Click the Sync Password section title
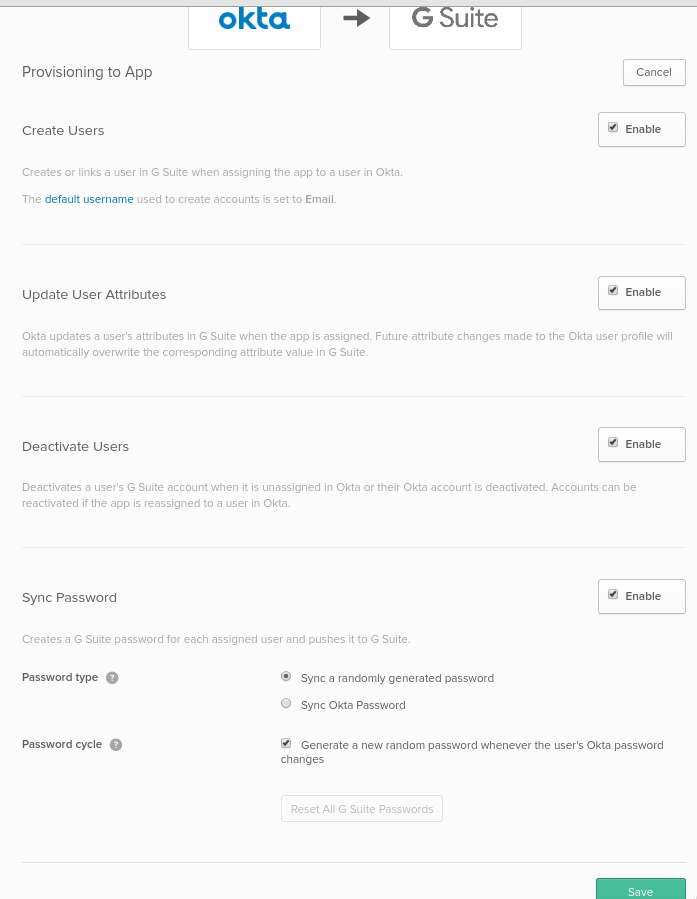This screenshot has height=899, width=697. [69, 597]
